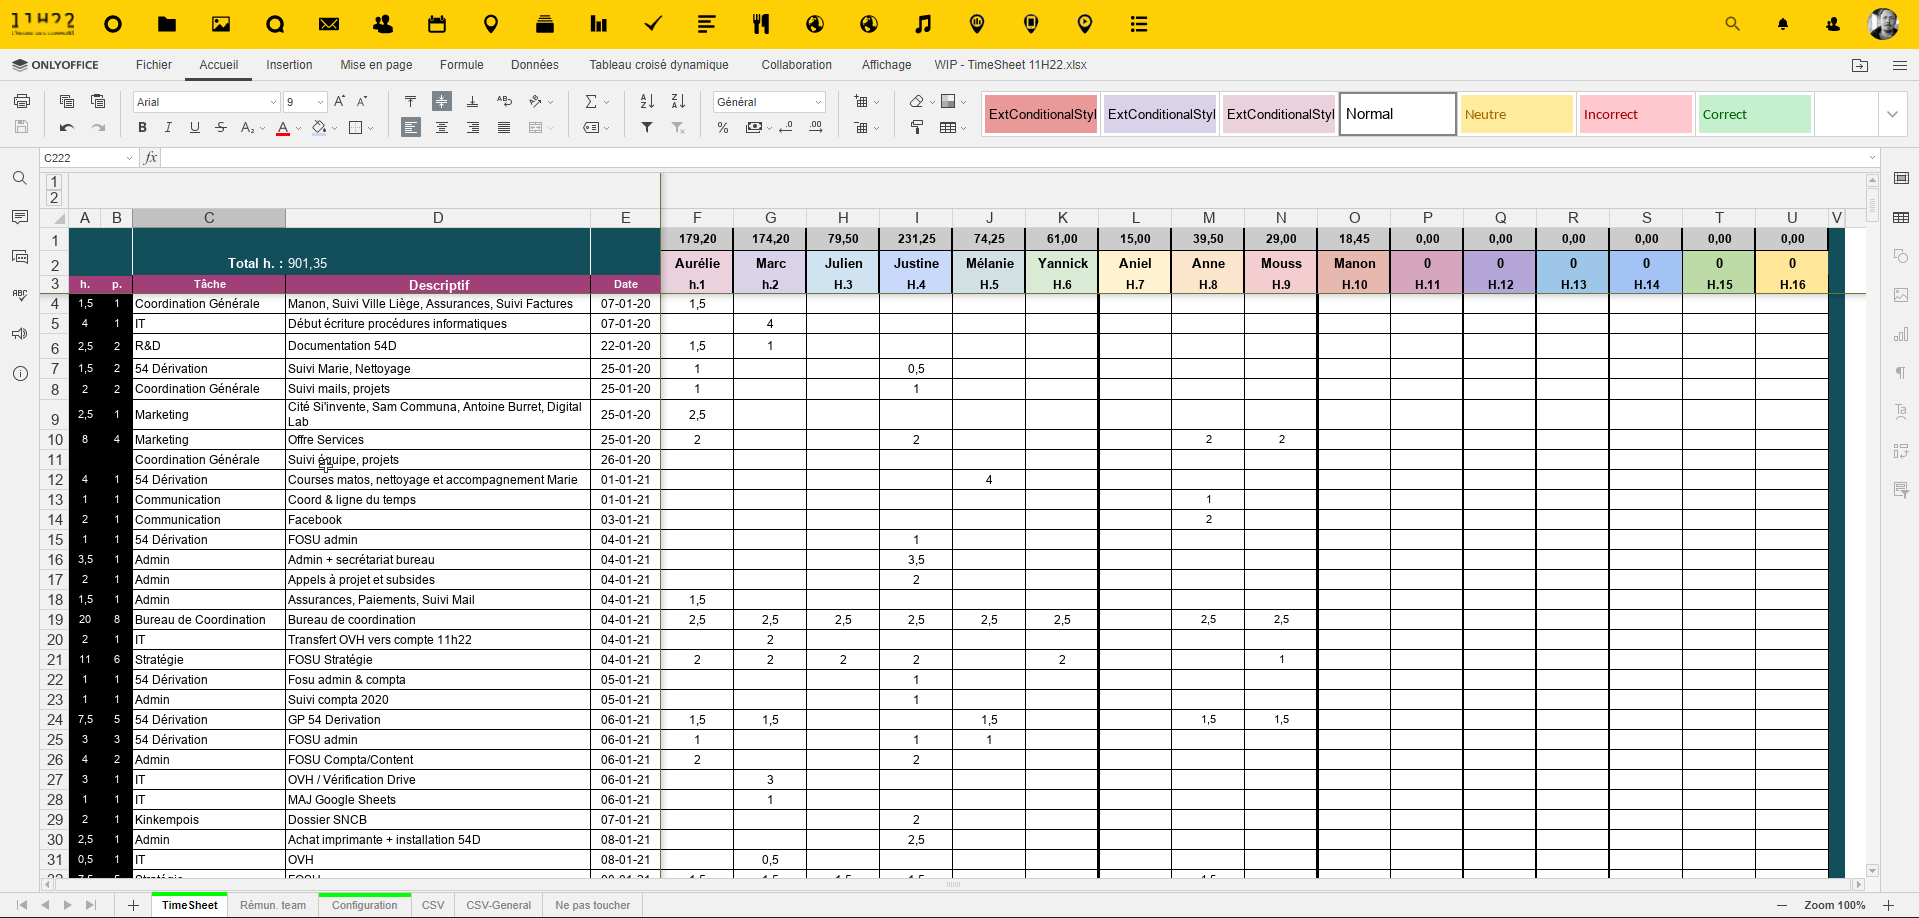Image resolution: width=1919 pixels, height=918 pixels.
Task: Open comments panel in left sidebar
Action: [20, 217]
